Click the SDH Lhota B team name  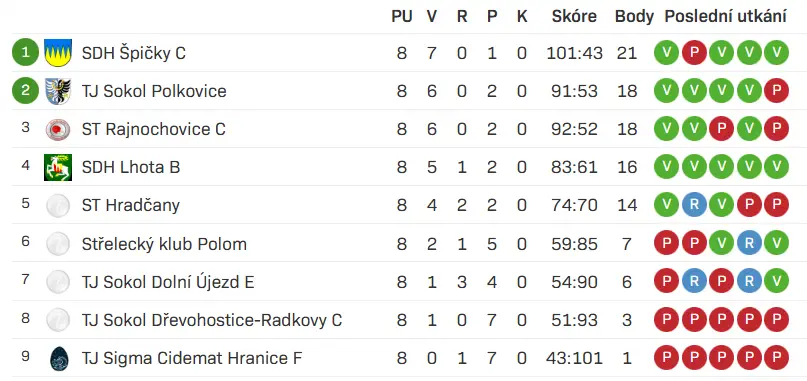[131, 167]
